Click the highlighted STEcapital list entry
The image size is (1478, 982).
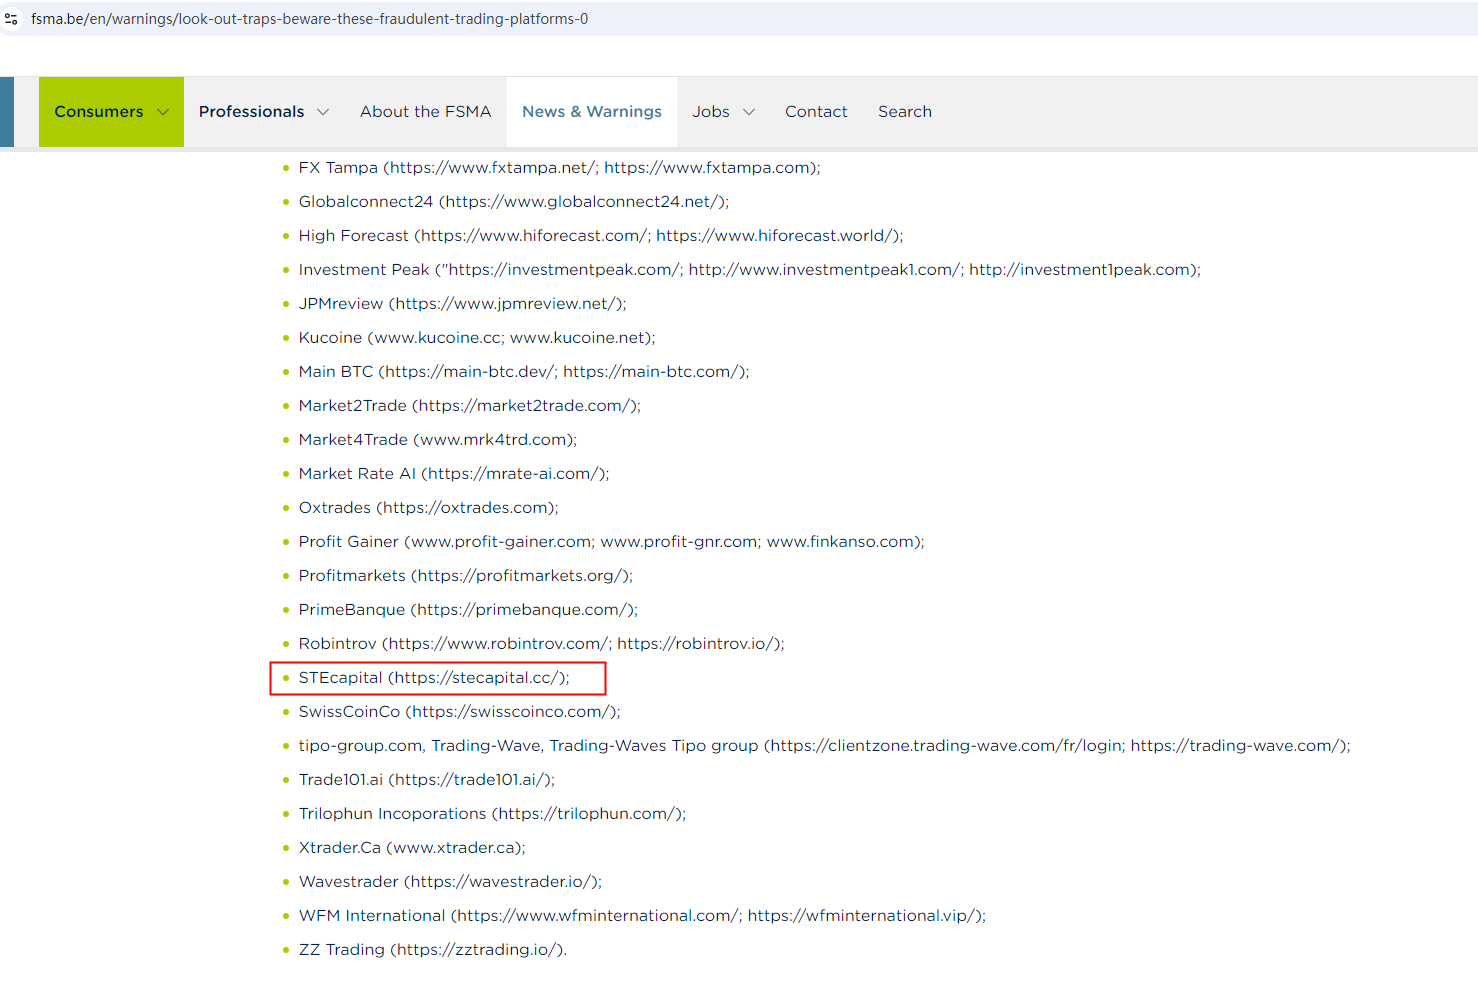(433, 678)
